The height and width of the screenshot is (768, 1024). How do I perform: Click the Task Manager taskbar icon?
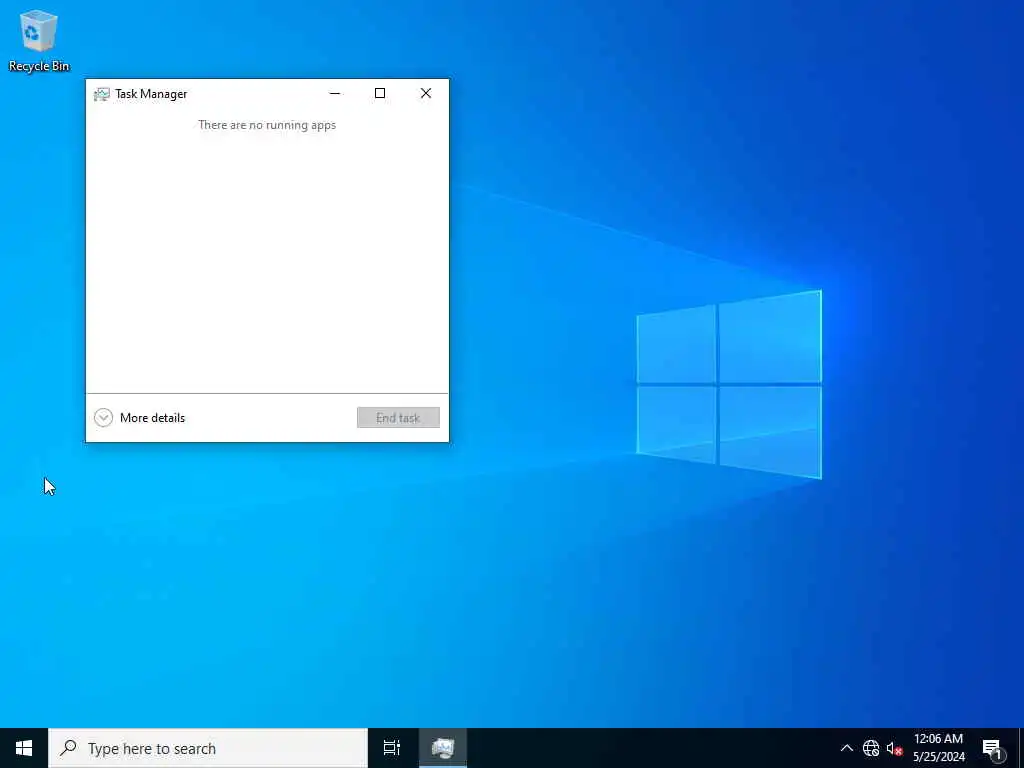[x=443, y=748]
